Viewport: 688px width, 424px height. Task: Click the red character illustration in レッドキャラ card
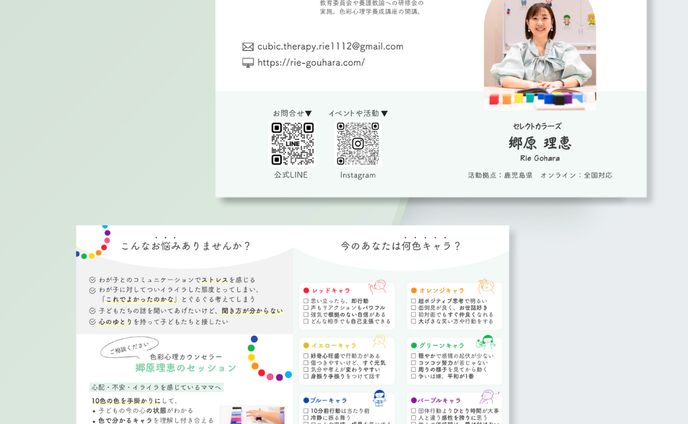[x=378, y=287]
